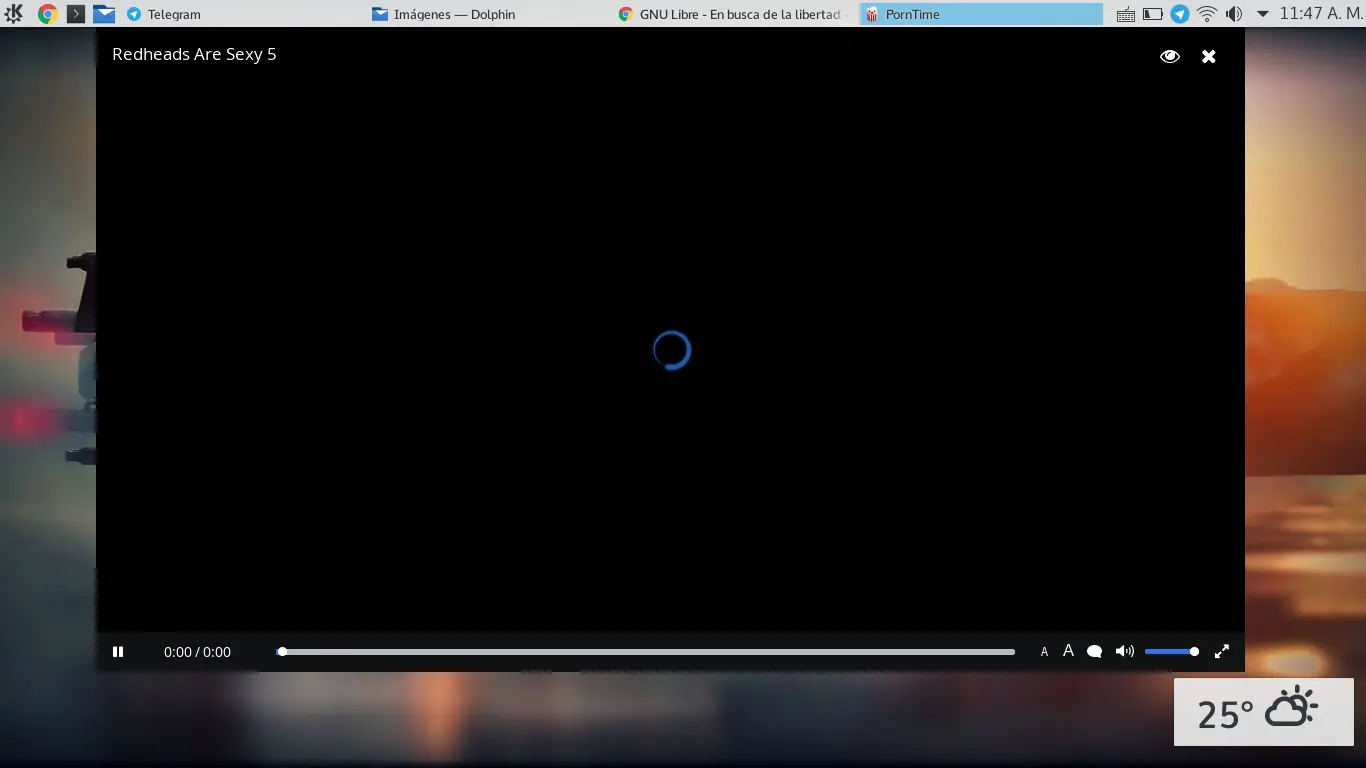Open the KDE application launcher
Screen dimensions: 1366x768
(14, 14)
